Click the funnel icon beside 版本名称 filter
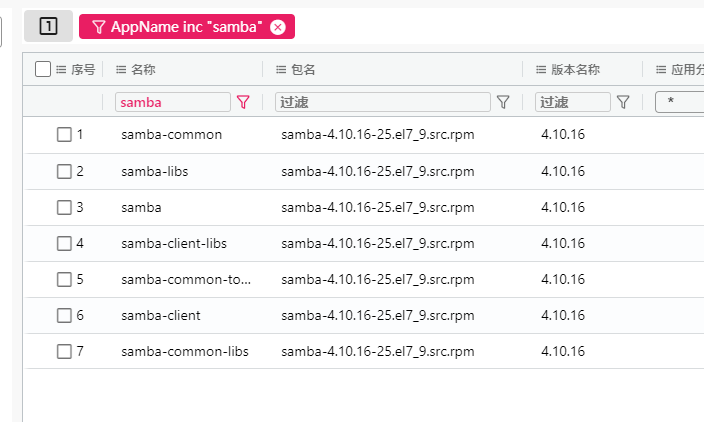The width and height of the screenshot is (704, 422). point(623,102)
